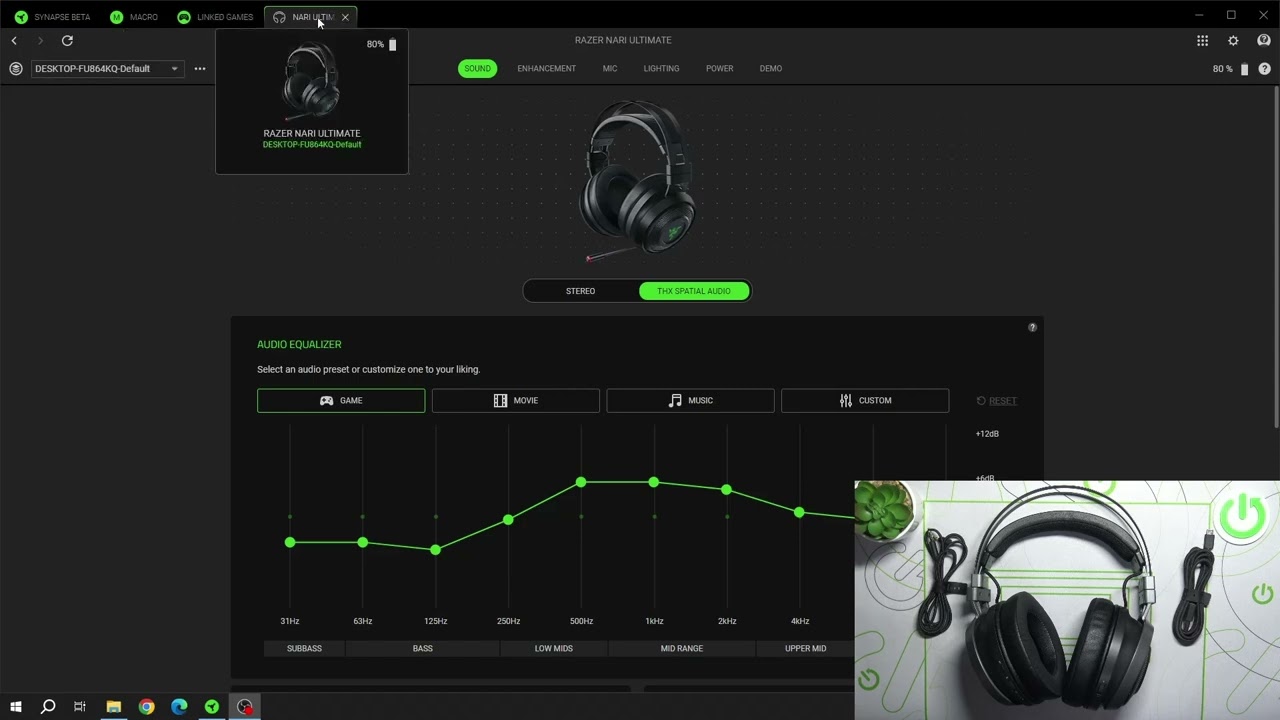The image size is (1280, 720).
Task: Click the 63Hz equalizer slider handle
Action: [x=363, y=542]
